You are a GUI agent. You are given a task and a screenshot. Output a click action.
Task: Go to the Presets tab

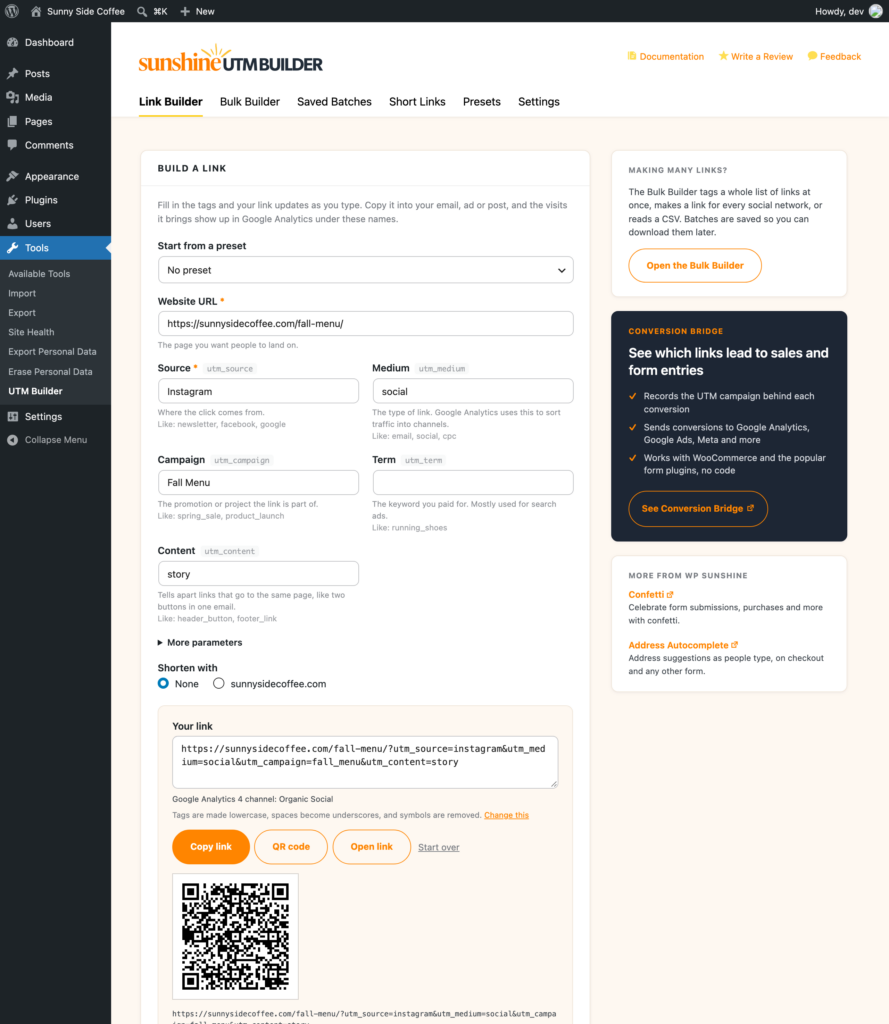(481, 102)
